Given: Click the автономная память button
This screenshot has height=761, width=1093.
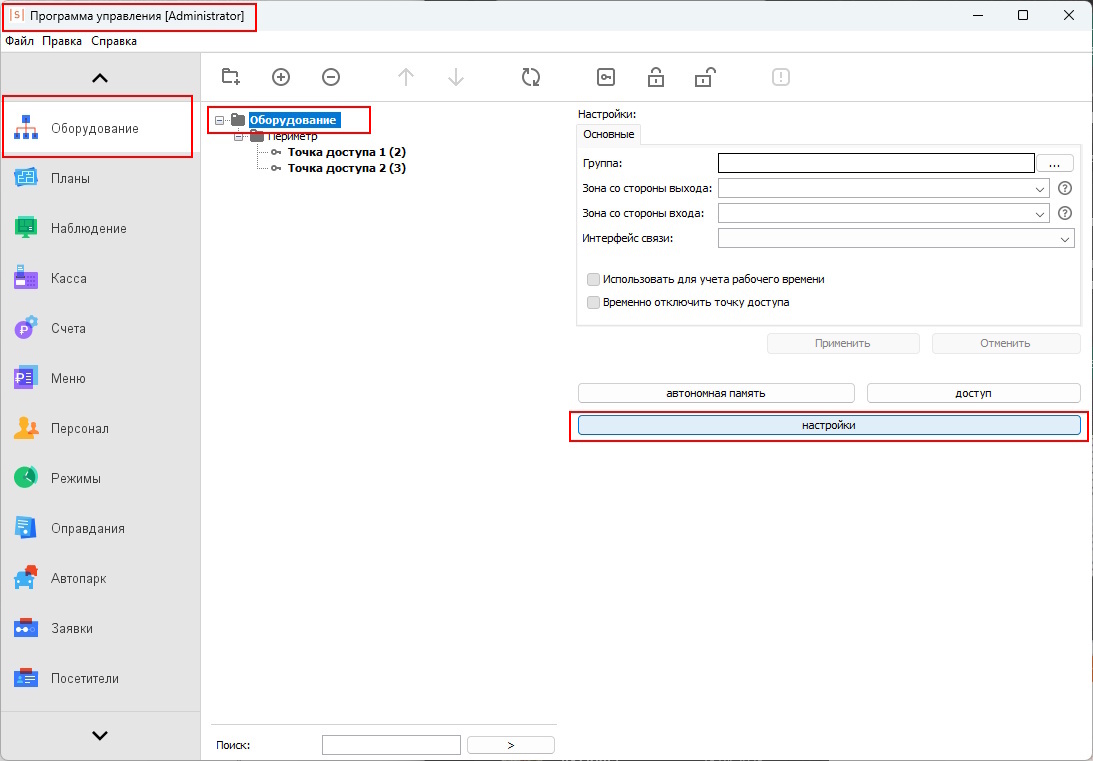Looking at the screenshot, I should point(716,393).
